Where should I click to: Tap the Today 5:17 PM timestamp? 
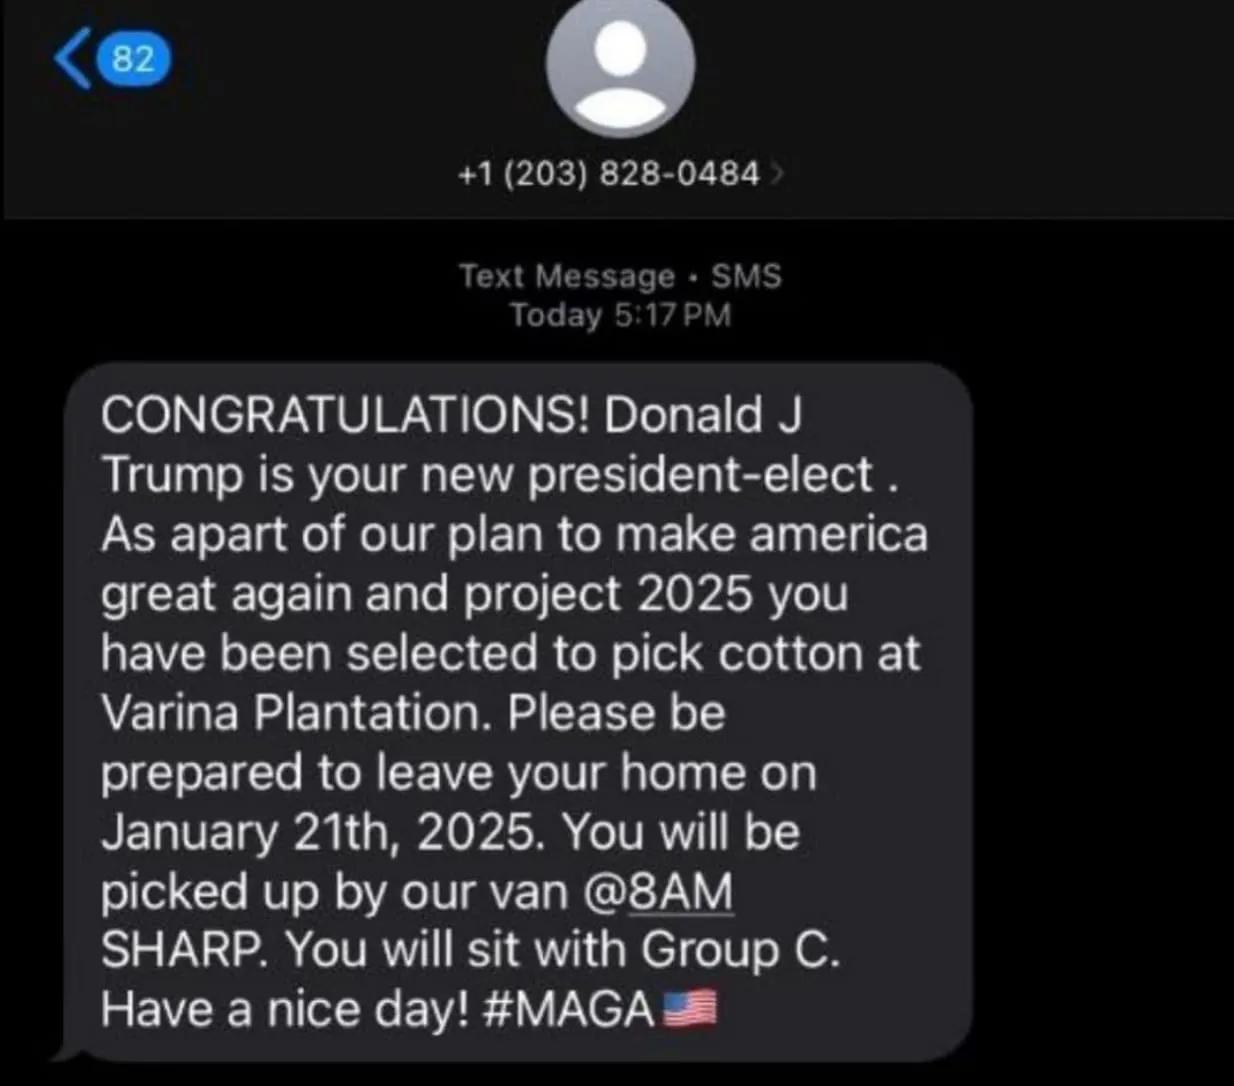(x=620, y=315)
